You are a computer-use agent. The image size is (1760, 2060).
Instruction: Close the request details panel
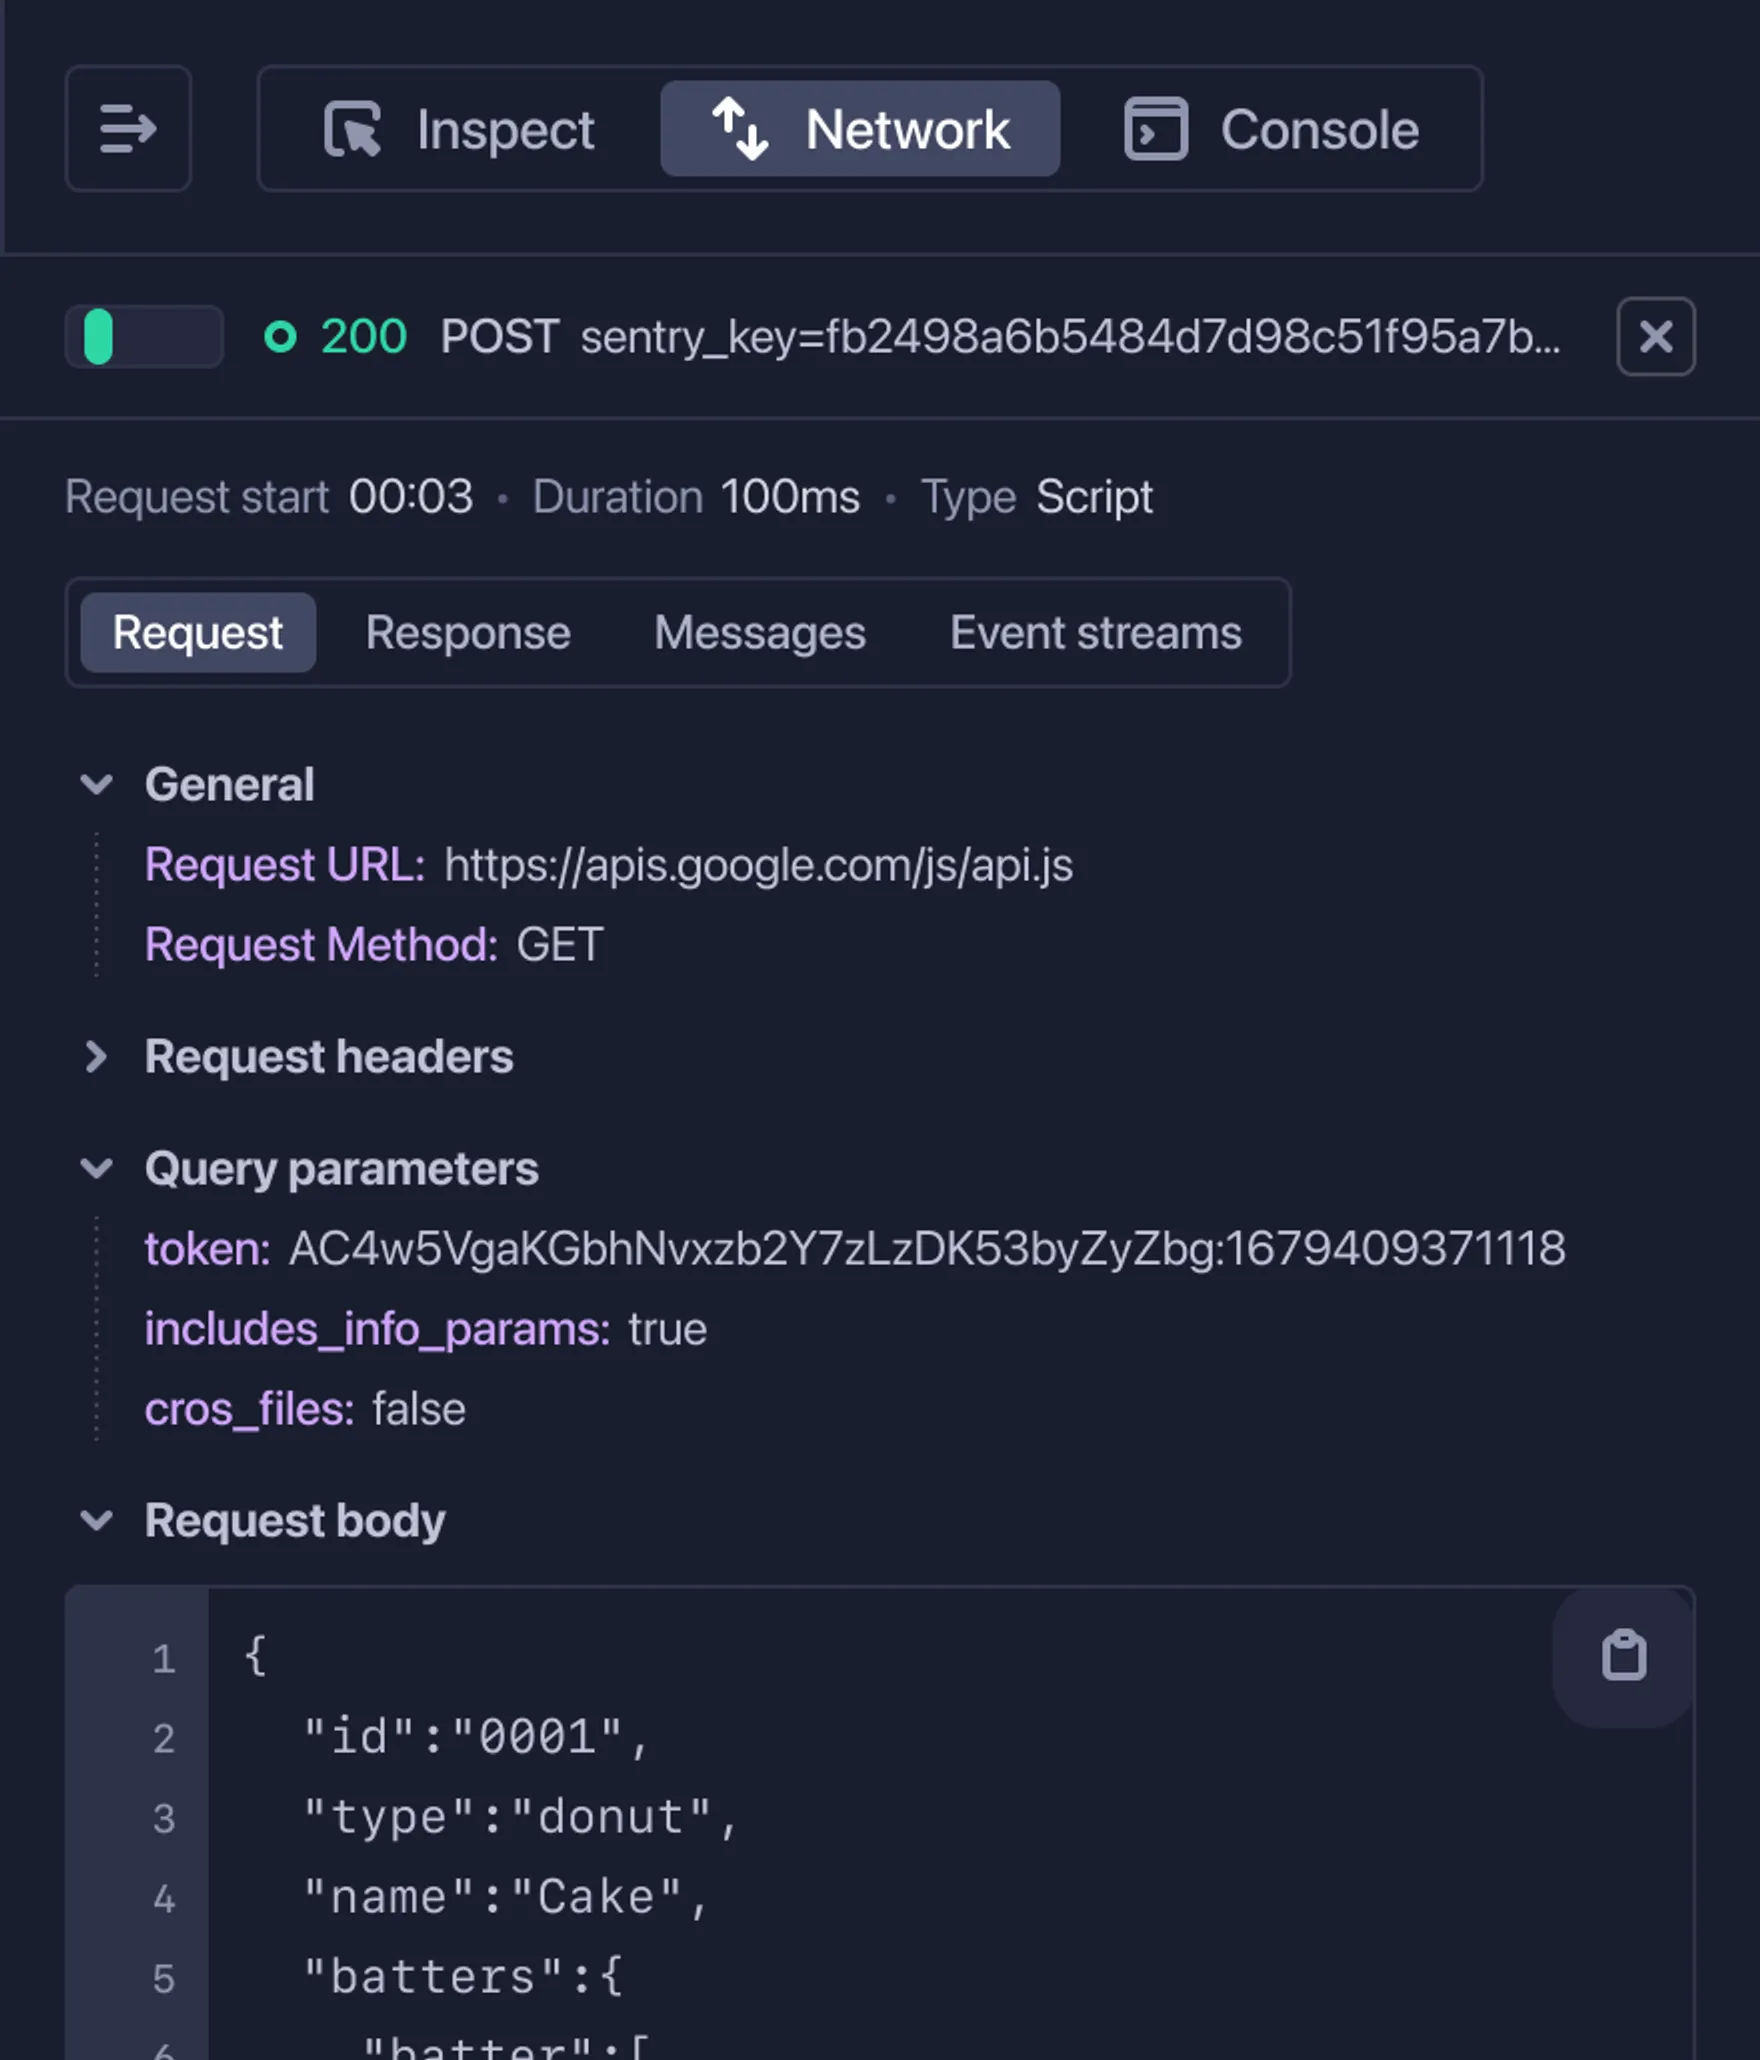[1655, 337]
